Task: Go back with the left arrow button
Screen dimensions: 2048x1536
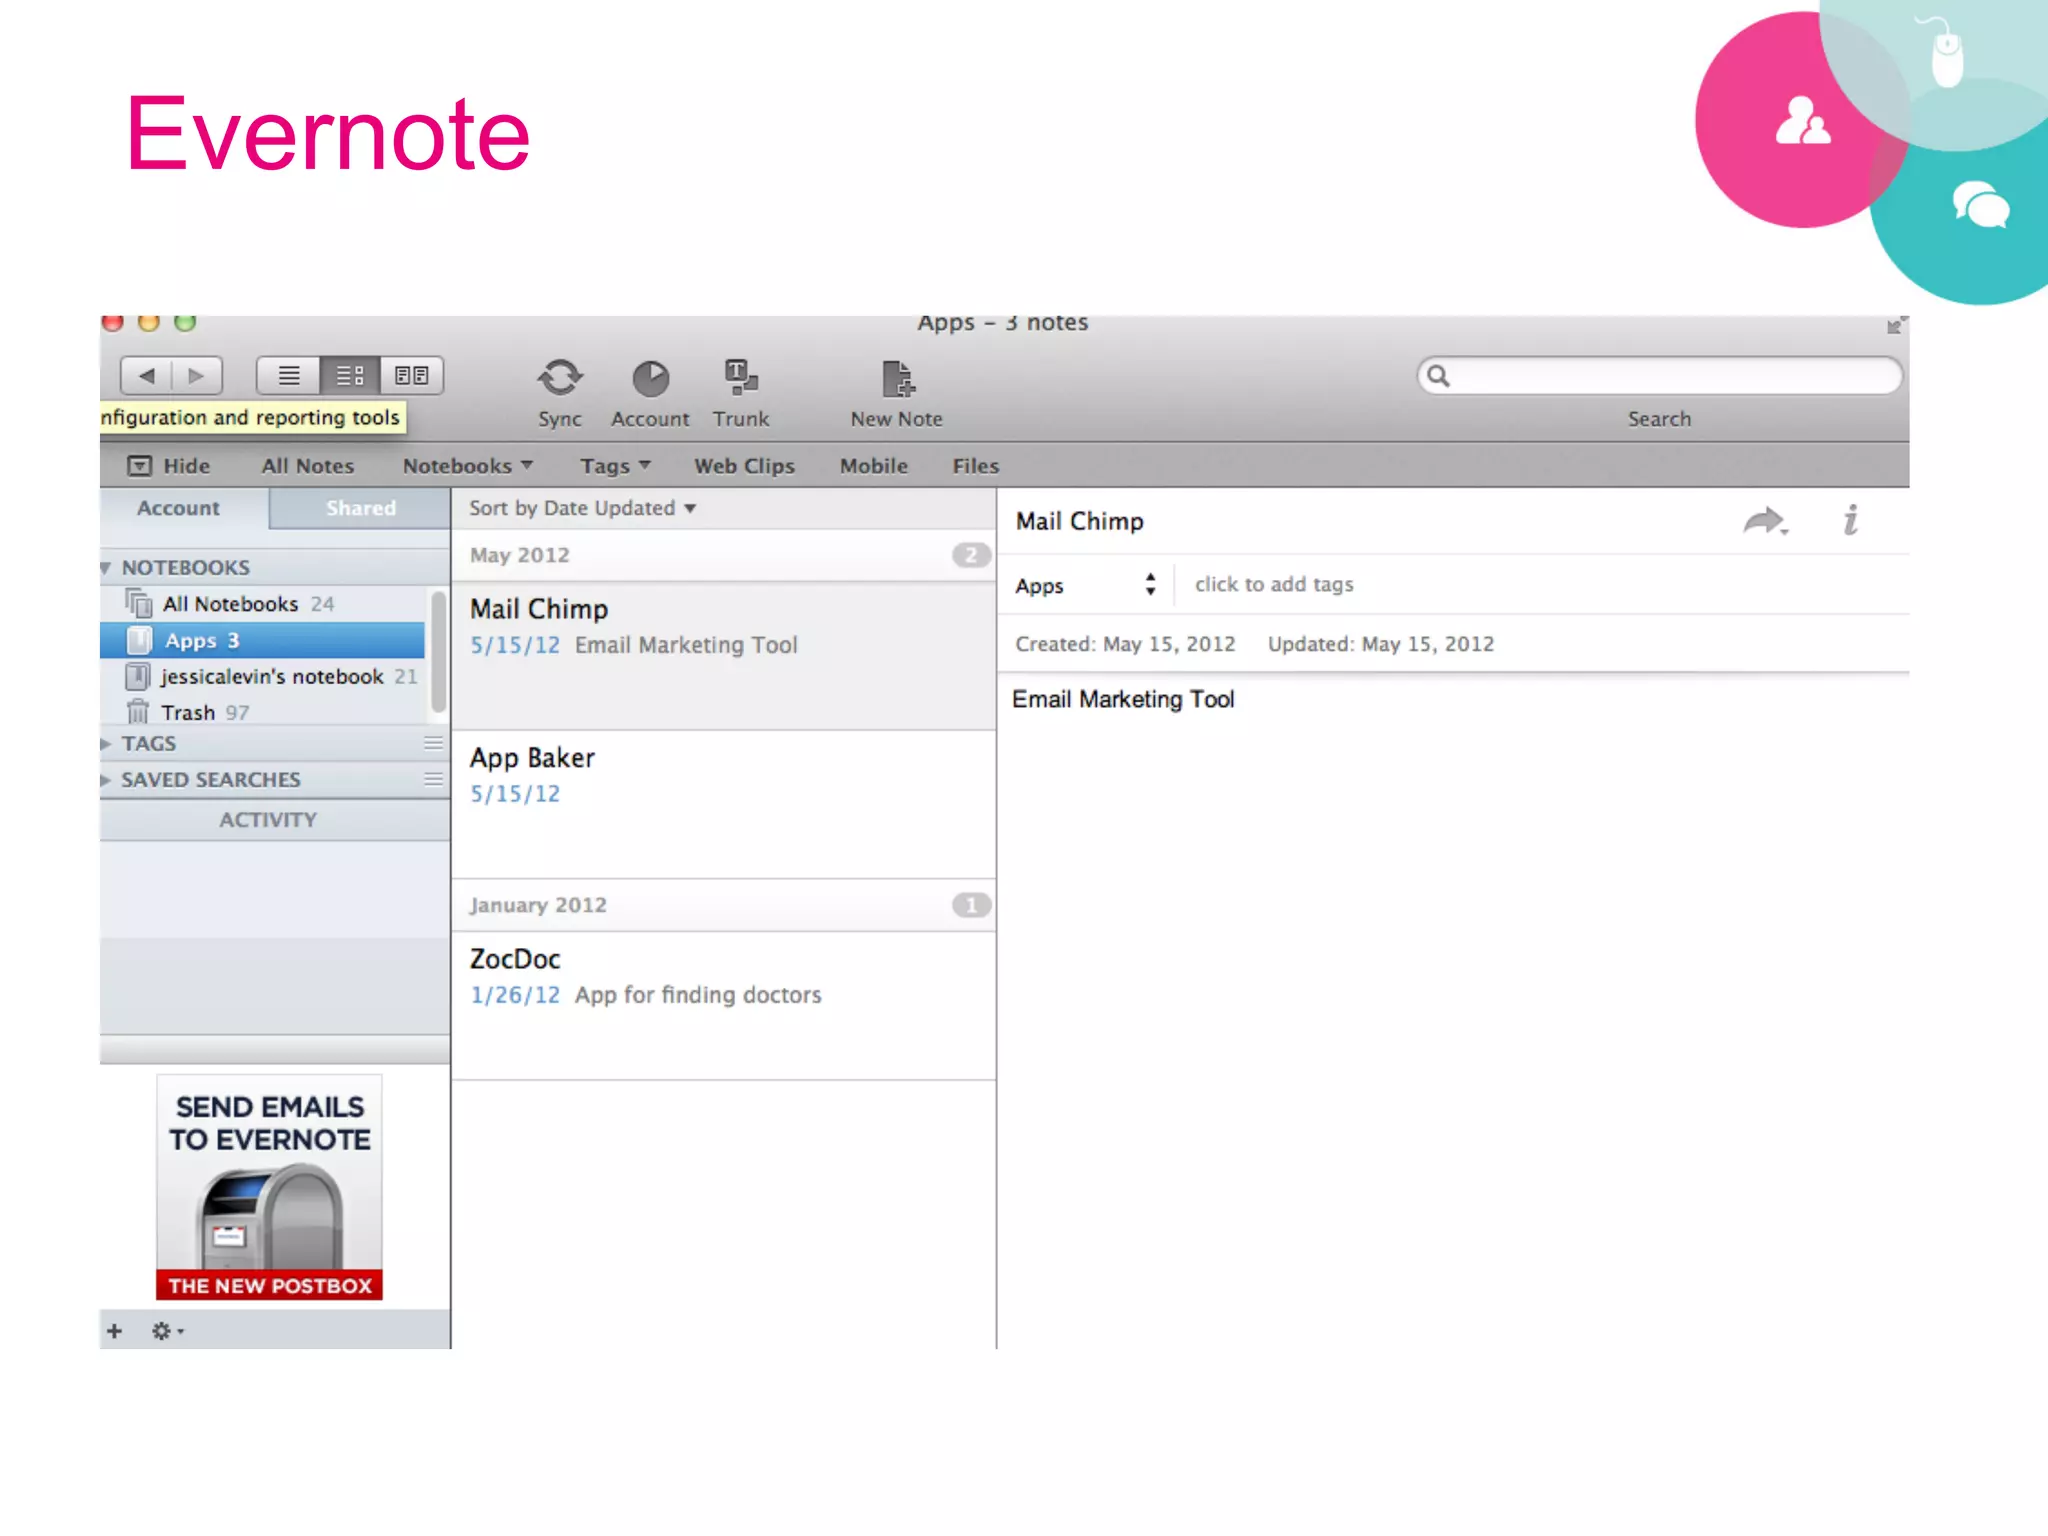Action: click(147, 376)
